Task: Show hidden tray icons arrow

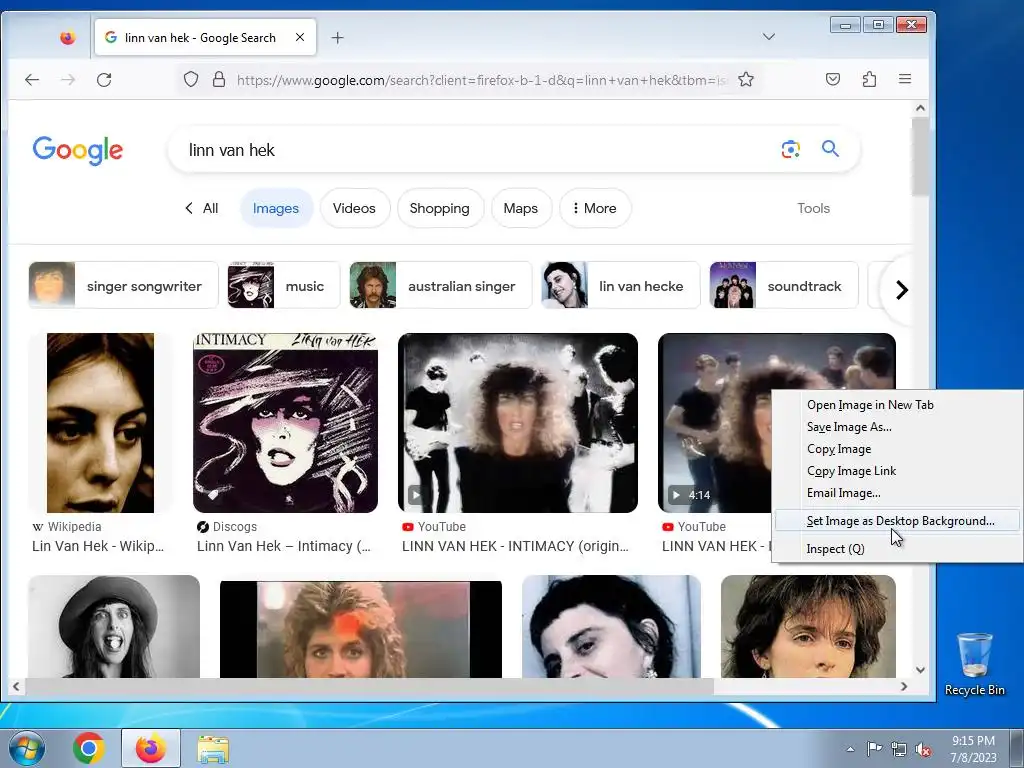Action: point(850,749)
